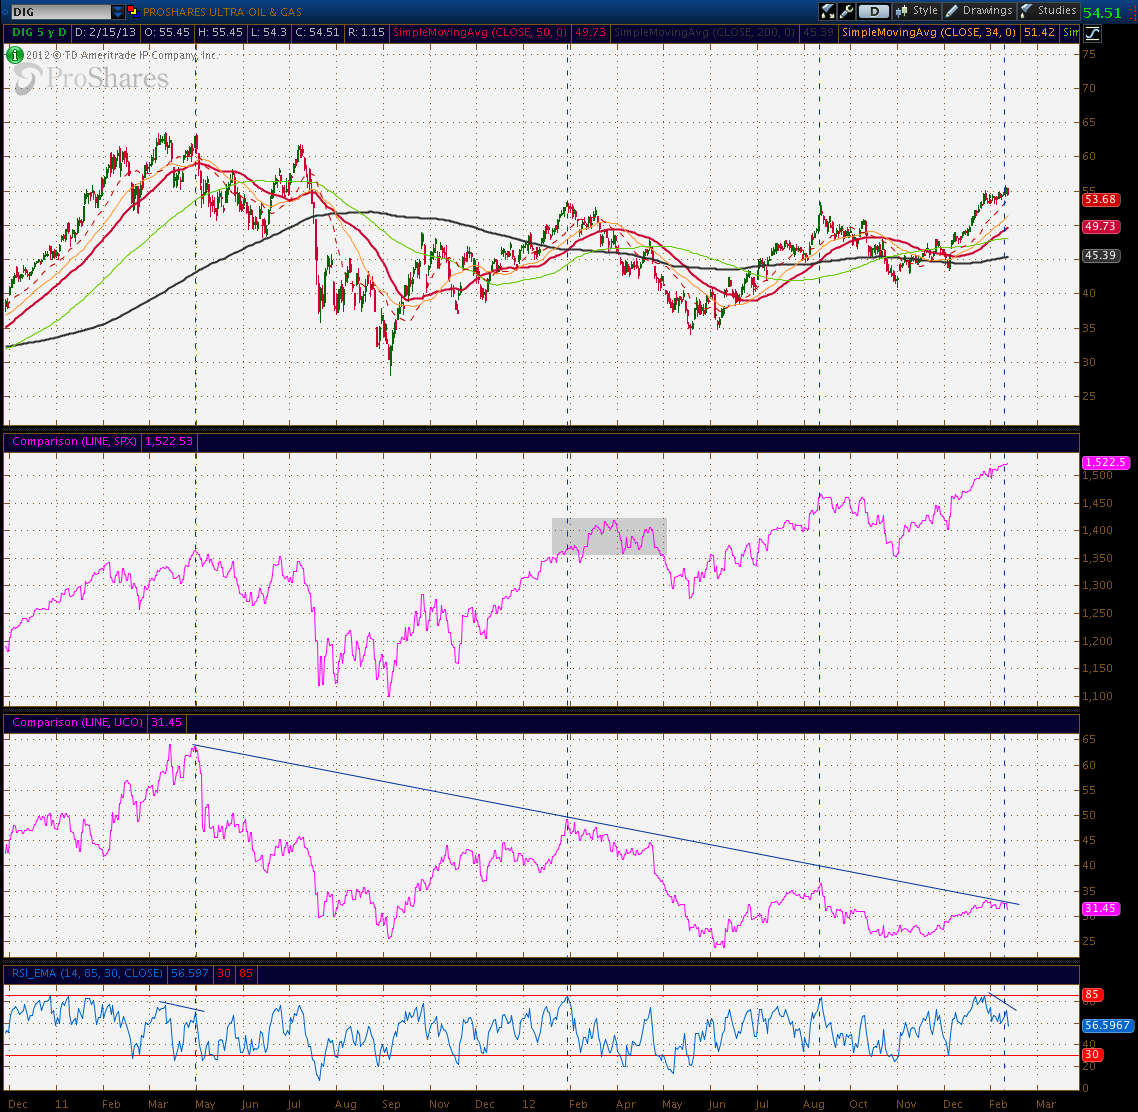
Task: Click the DIG 5 y D chart label
Action: tap(39, 33)
